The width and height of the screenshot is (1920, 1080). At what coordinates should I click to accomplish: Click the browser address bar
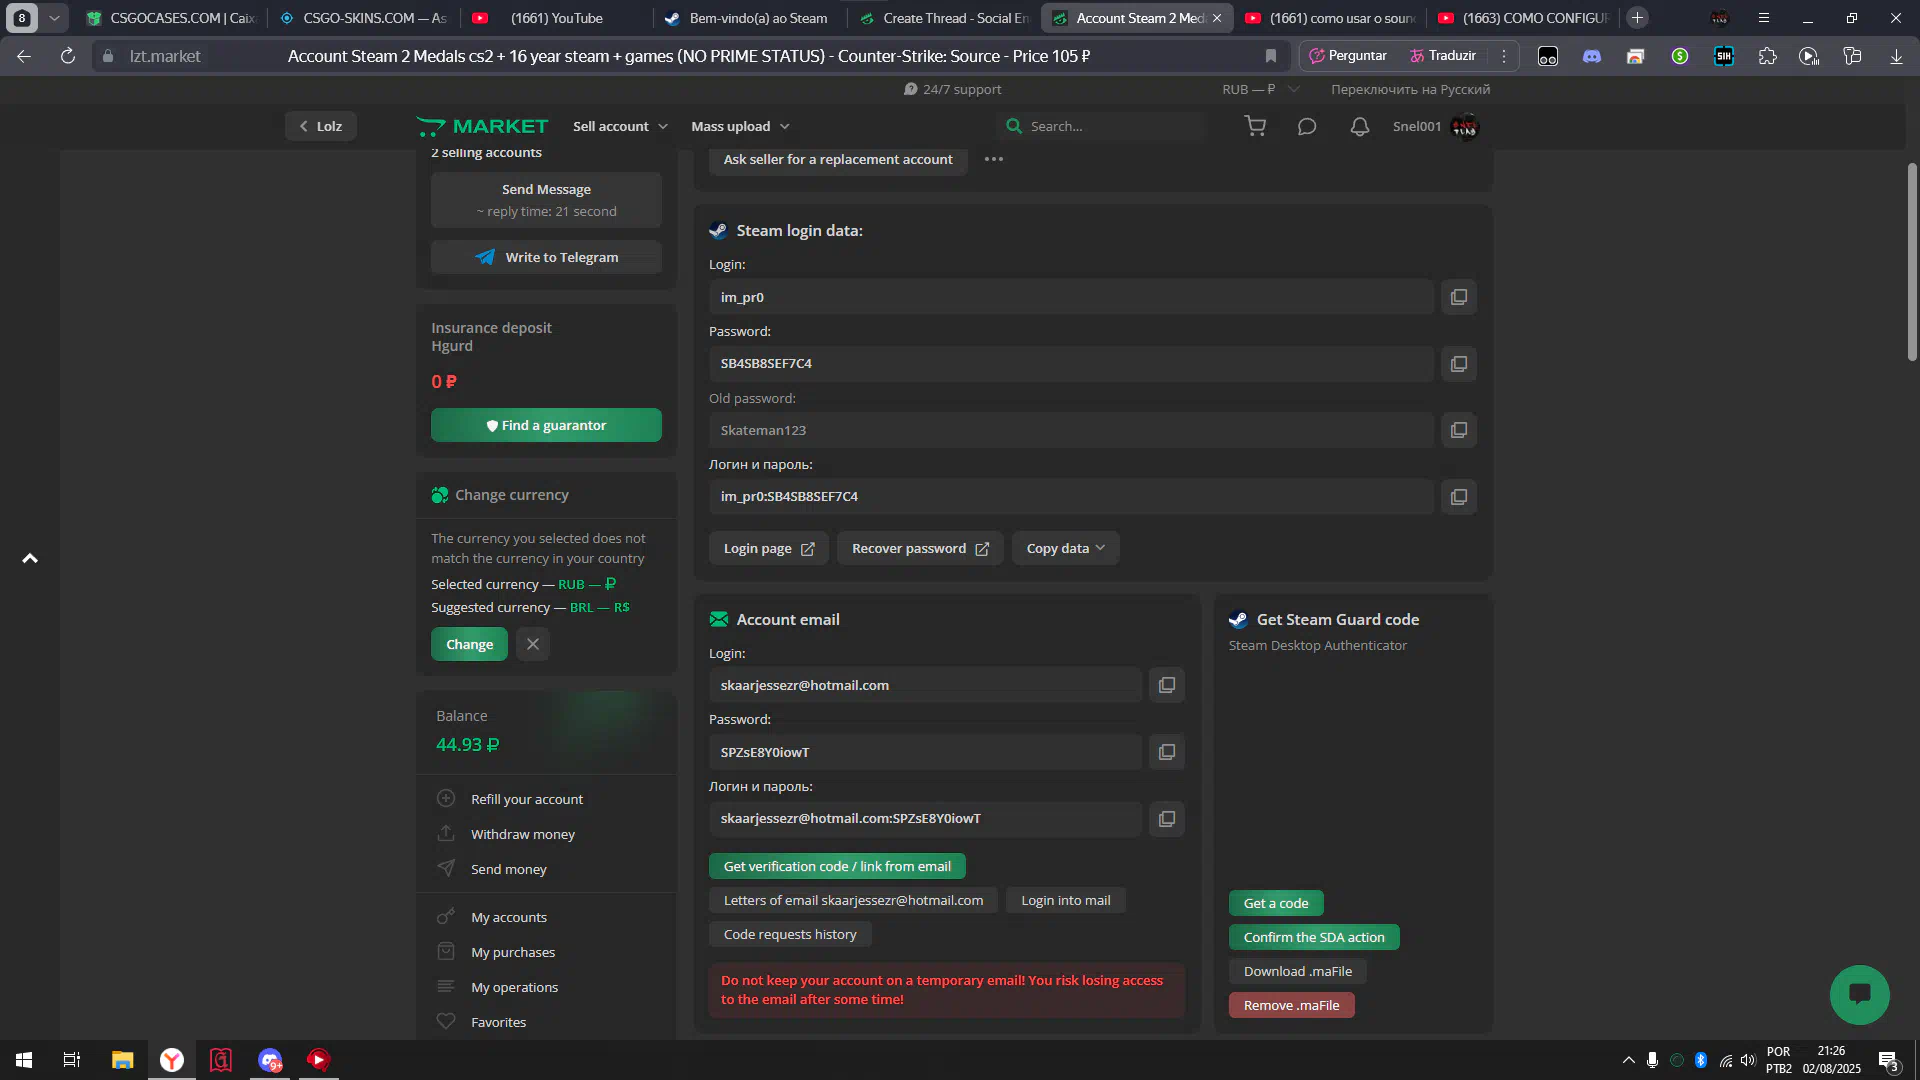(x=690, y=56)
